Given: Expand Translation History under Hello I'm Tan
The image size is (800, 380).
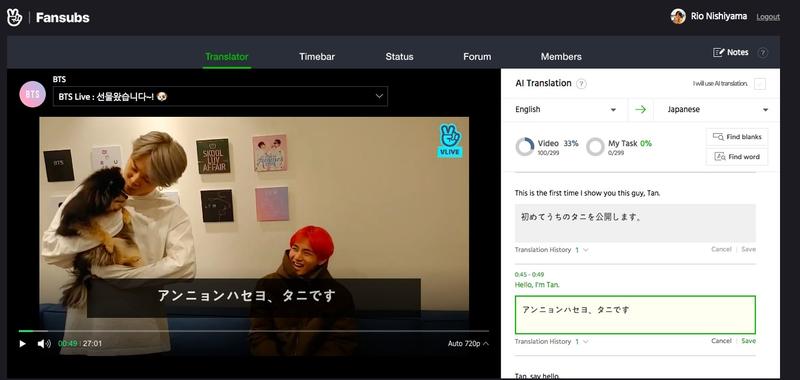Looking at the screenshot, I should tap(552, 342).
